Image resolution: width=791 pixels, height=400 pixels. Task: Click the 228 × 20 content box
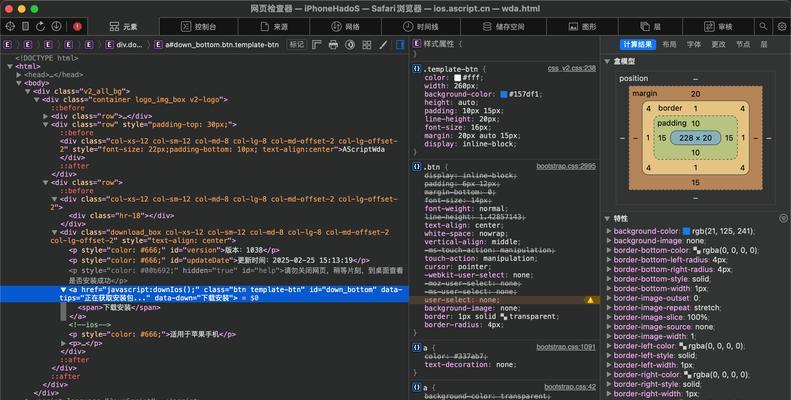click(695, 138)
